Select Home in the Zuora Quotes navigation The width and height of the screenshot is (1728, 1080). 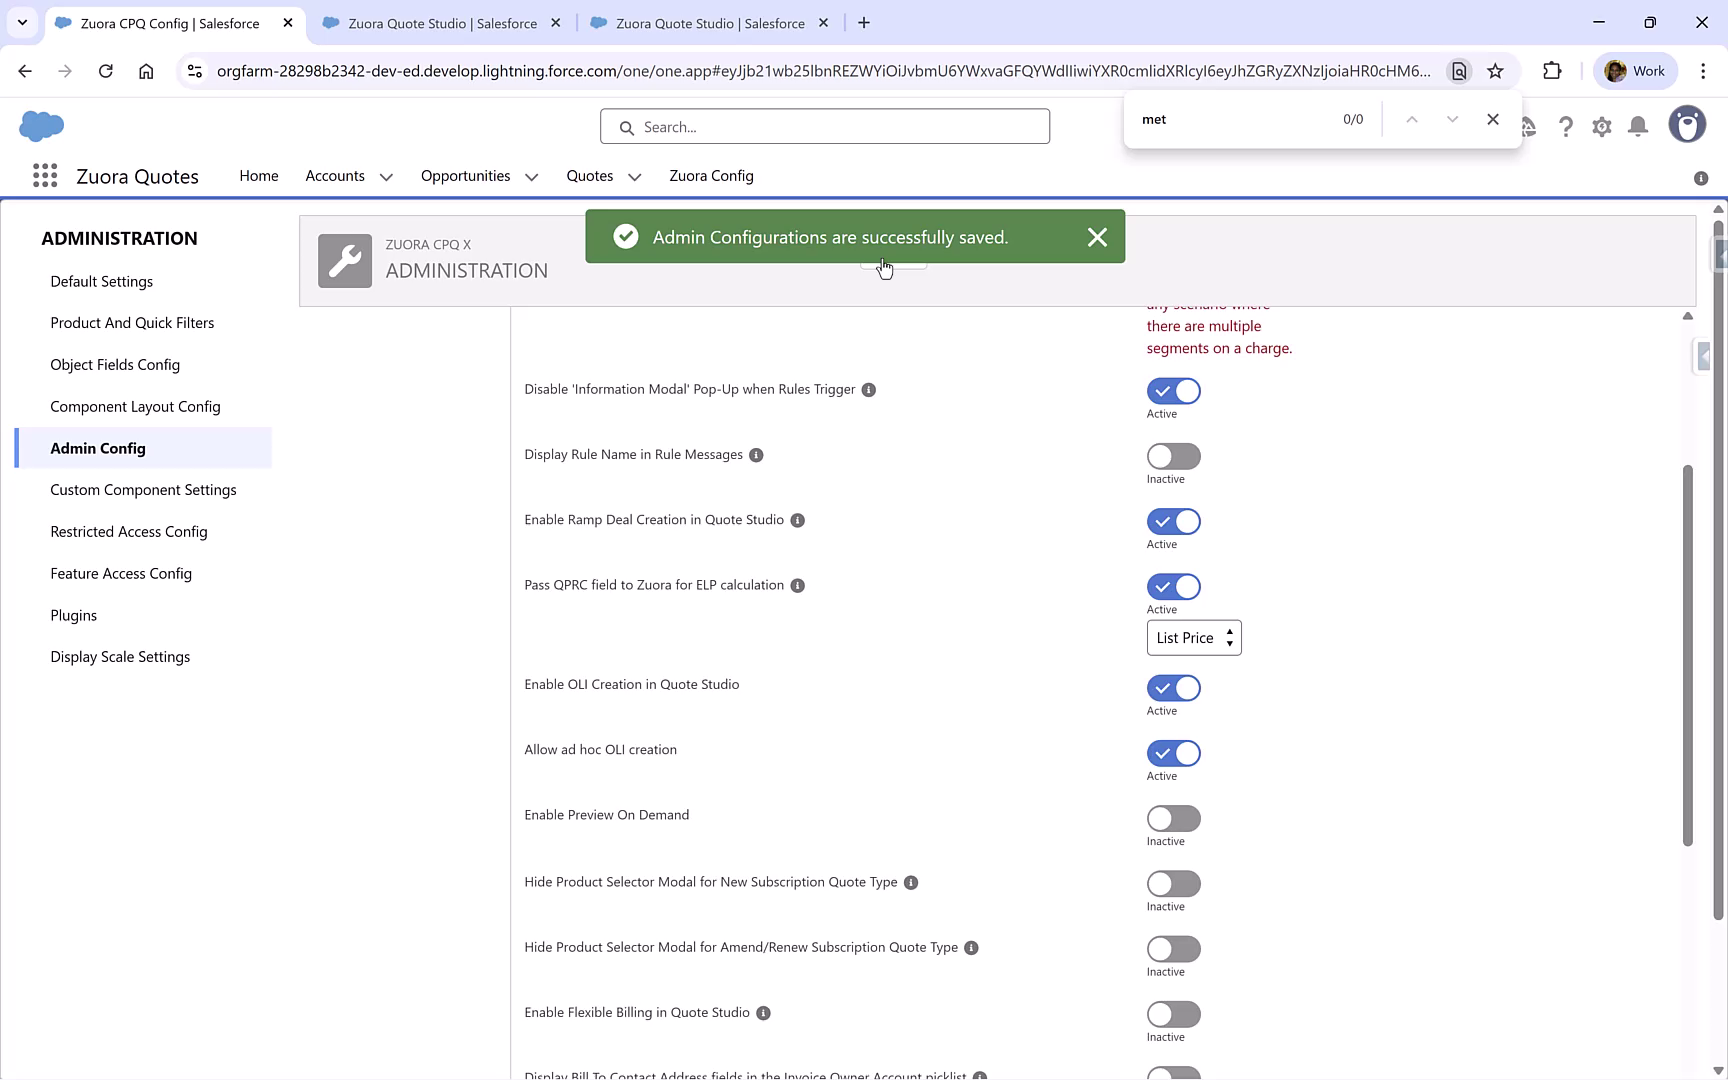(x=258, y=176)
